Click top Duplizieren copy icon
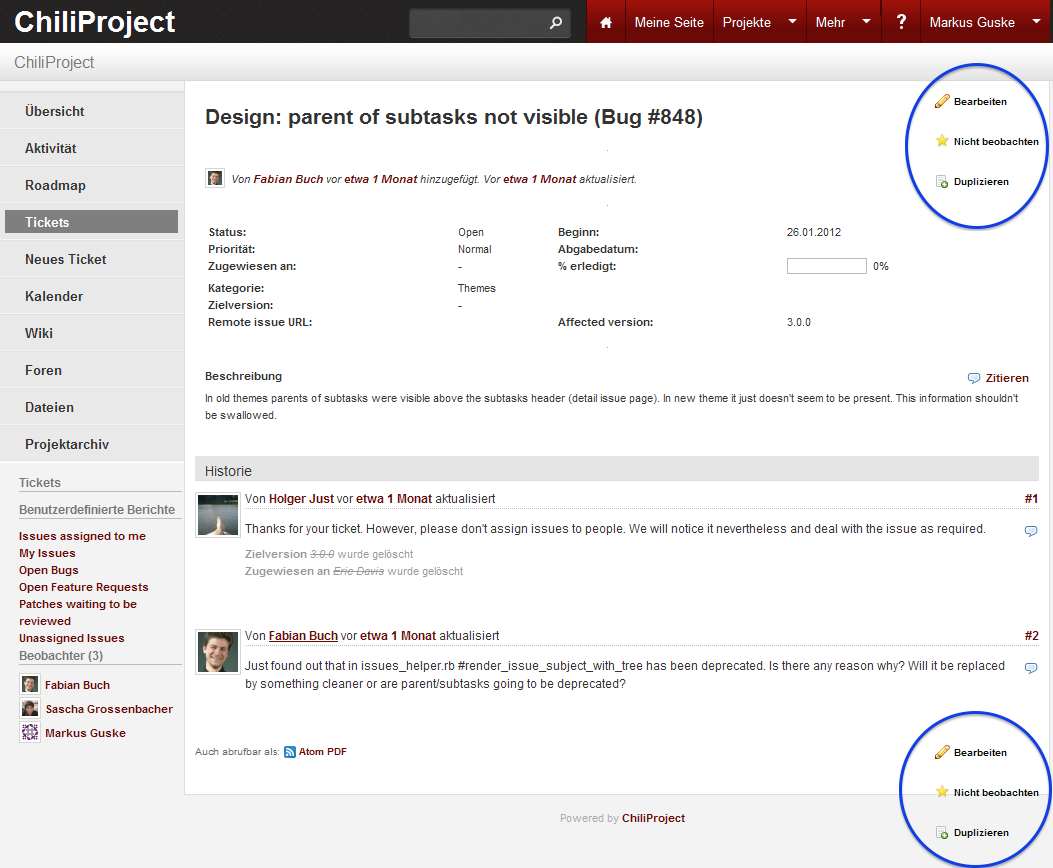The width and height of the screenshot is (1053, 868). pyautogui.click(x=942, y=182)
